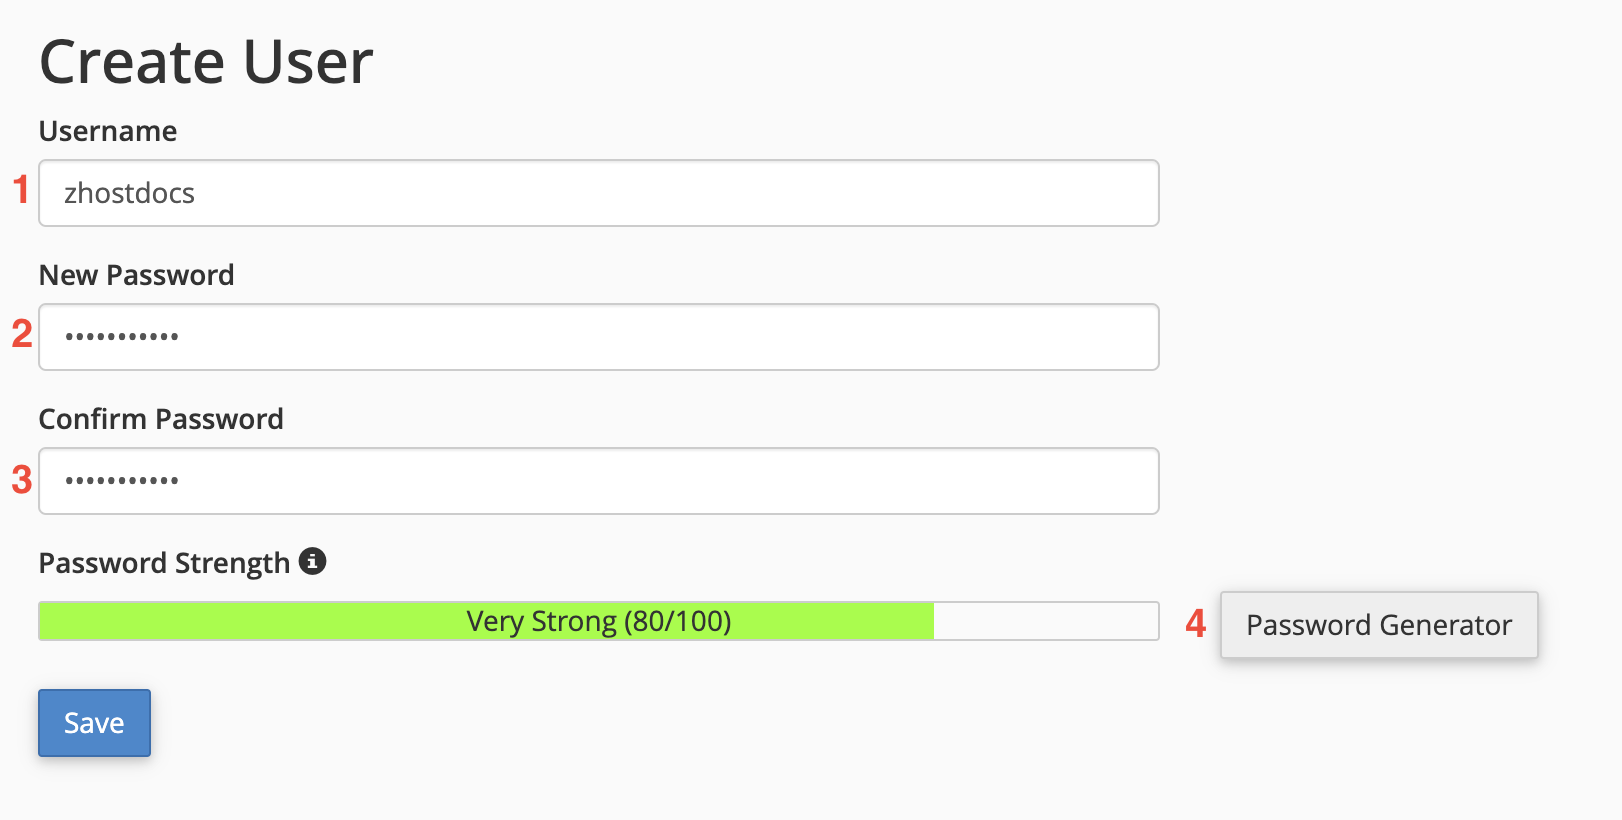Click the New Password label text

(x=136, y=275)
